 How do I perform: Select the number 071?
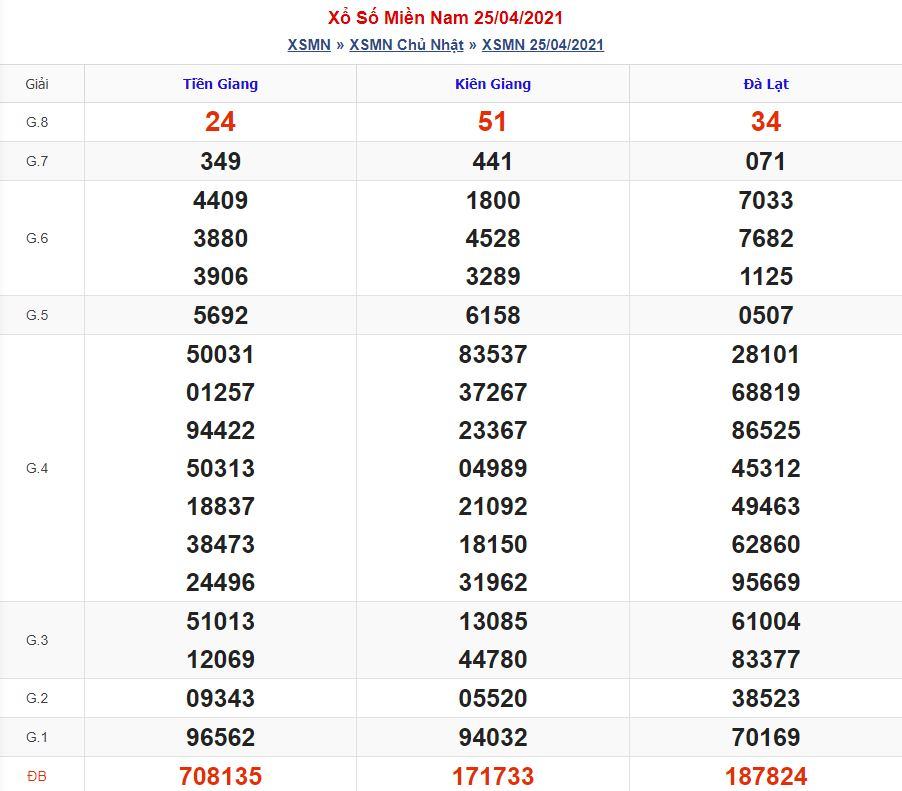pyautogui.click(x=766, y=161)
